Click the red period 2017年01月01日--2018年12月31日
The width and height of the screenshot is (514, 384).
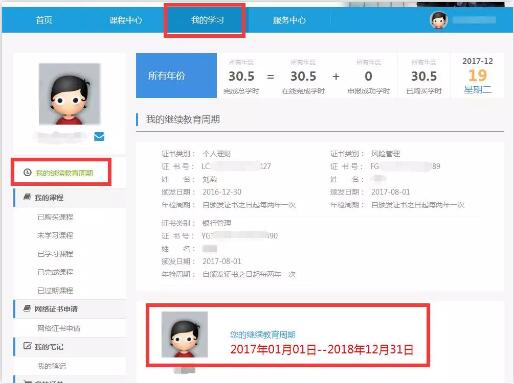tap(322, 350)
